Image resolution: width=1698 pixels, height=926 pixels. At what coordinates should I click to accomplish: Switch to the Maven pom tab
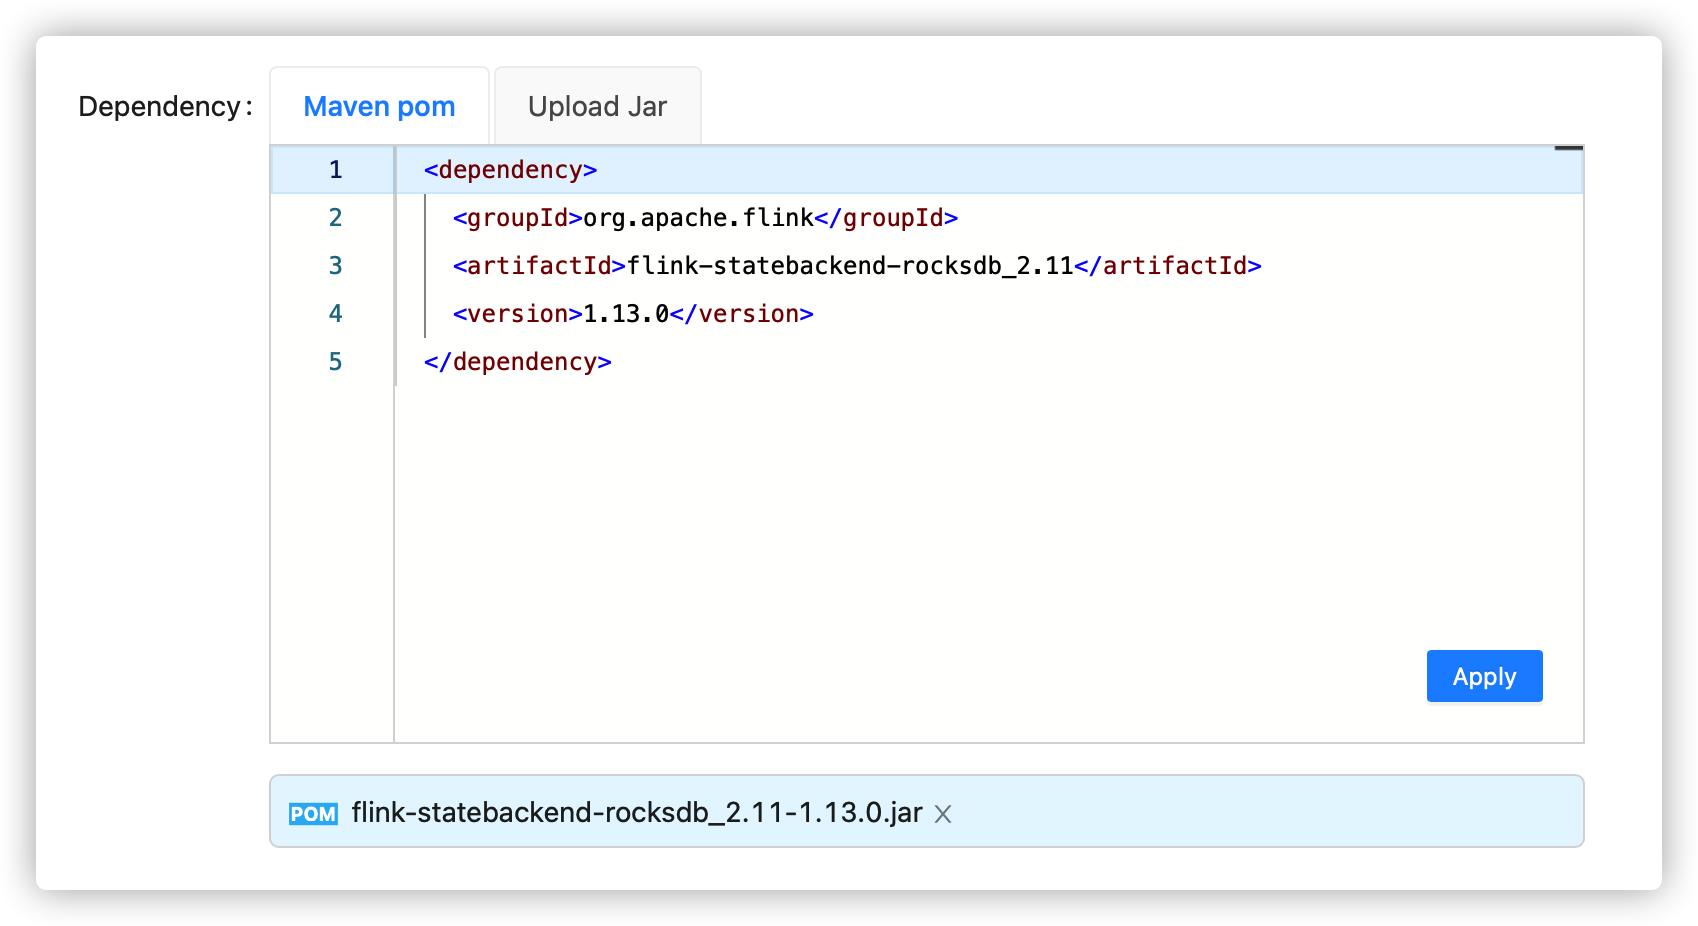tap(379, 107)
